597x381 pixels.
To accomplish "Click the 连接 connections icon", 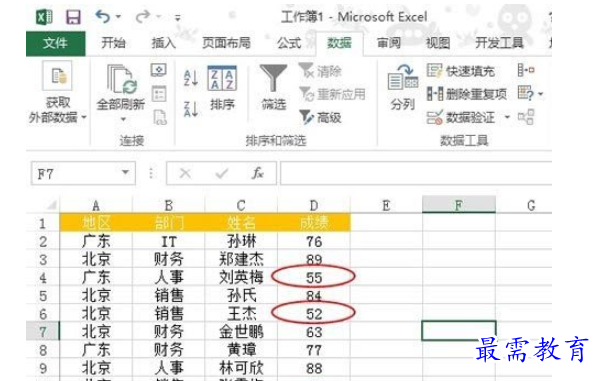I will click(x=159, y=70).
